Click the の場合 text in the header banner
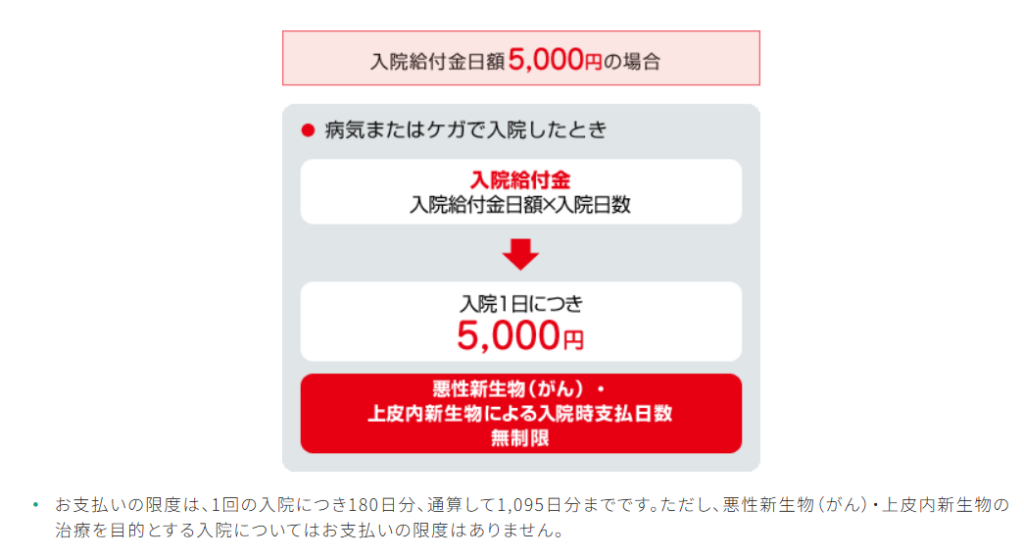Image resolution: width=1024 pixels, height=559 pixels. [x=632, y=62]
